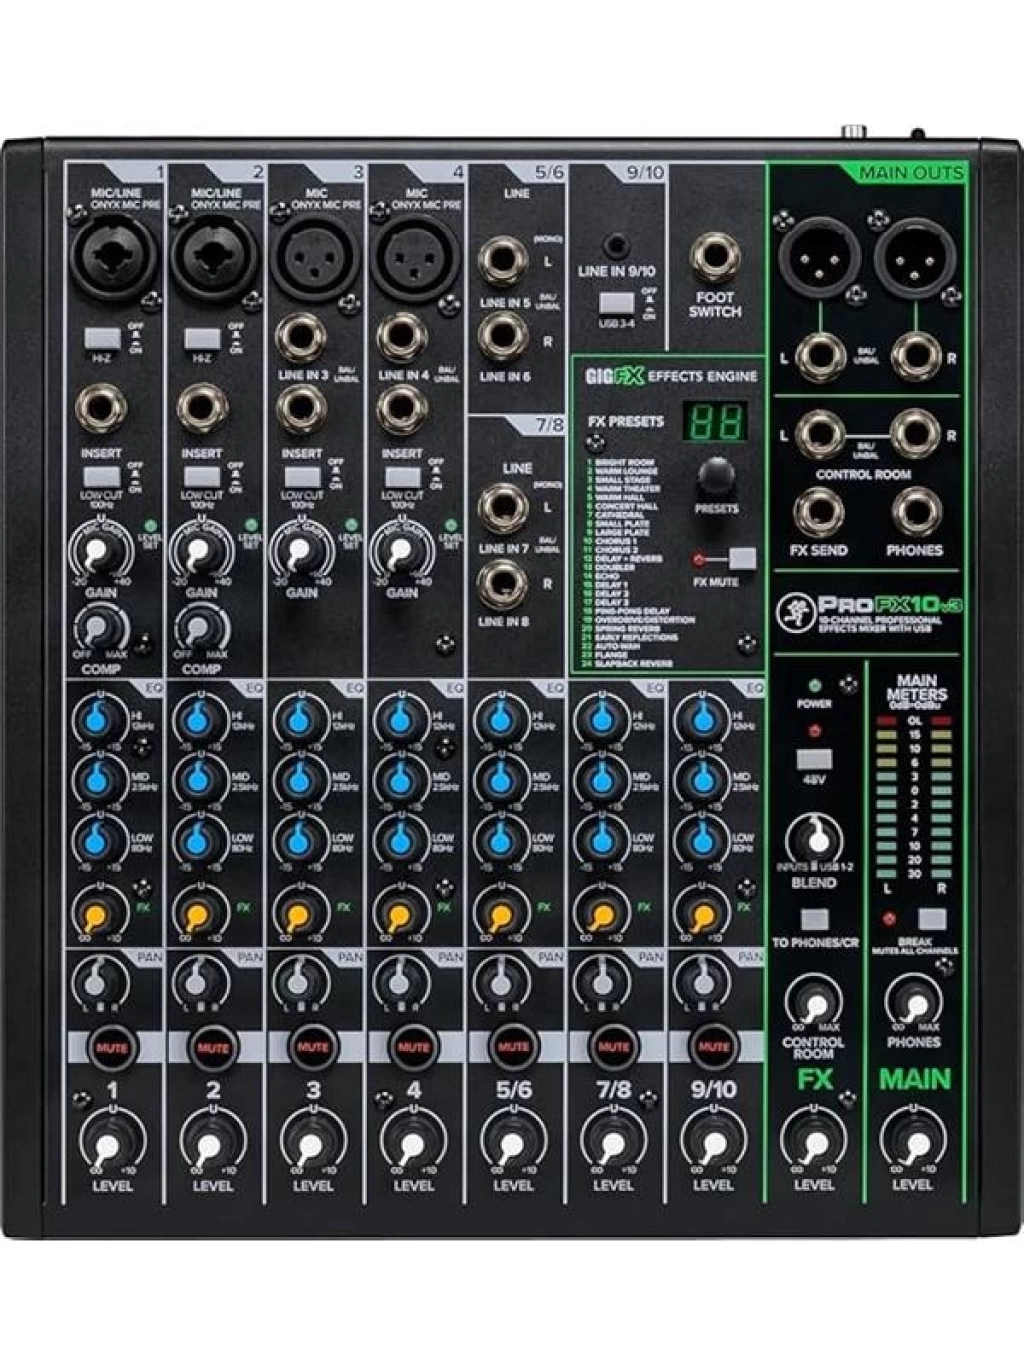Mute channel 2 with its MUTE button
1024x1365 pixels.
pos(212,1047)
